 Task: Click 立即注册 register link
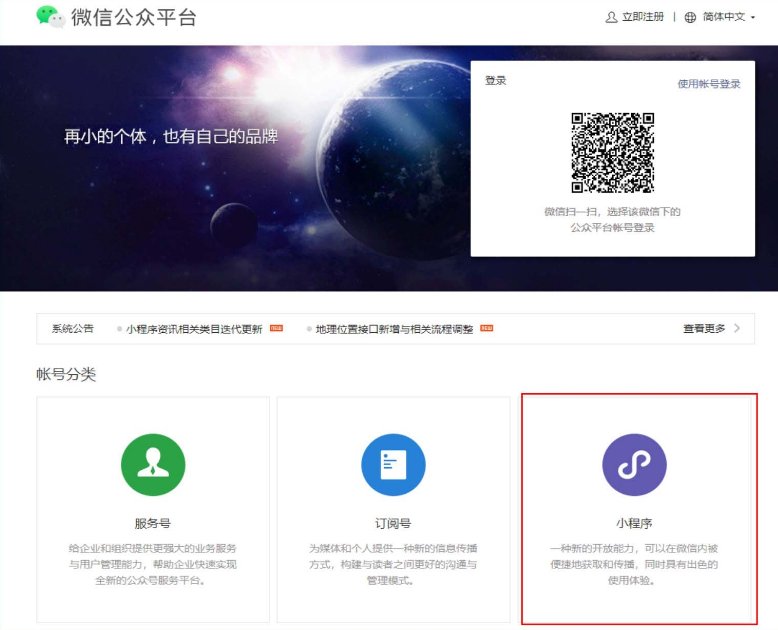click(642, 17)
